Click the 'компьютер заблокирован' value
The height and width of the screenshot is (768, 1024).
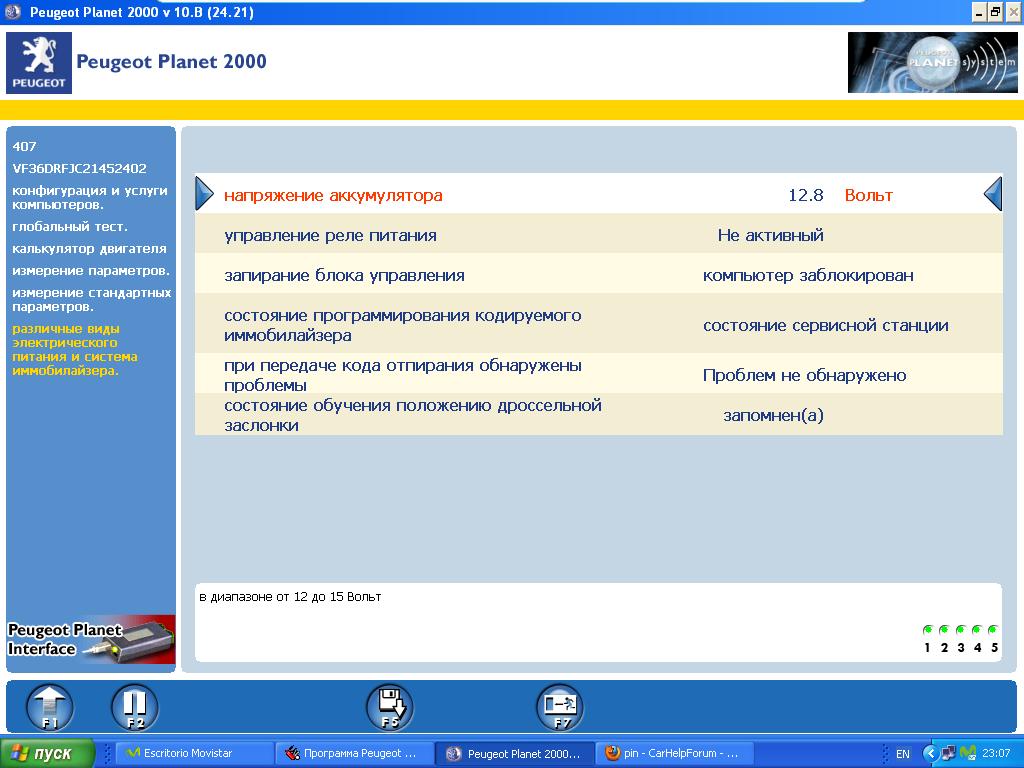coord(808,276)
